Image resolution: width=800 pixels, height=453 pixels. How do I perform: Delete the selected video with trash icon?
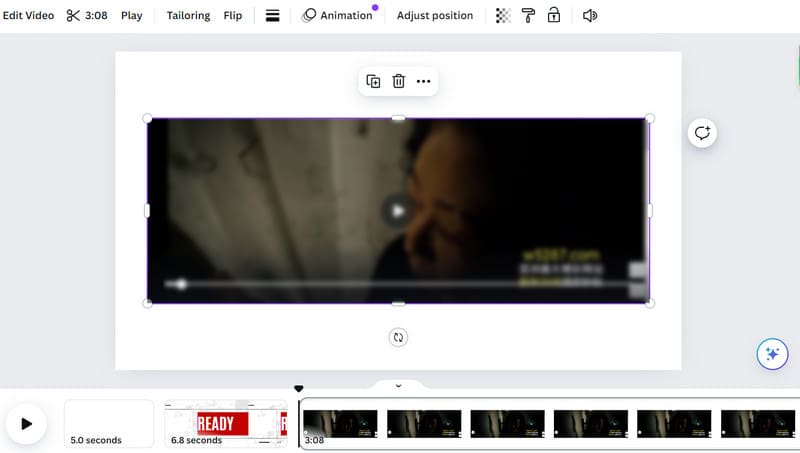398,81
